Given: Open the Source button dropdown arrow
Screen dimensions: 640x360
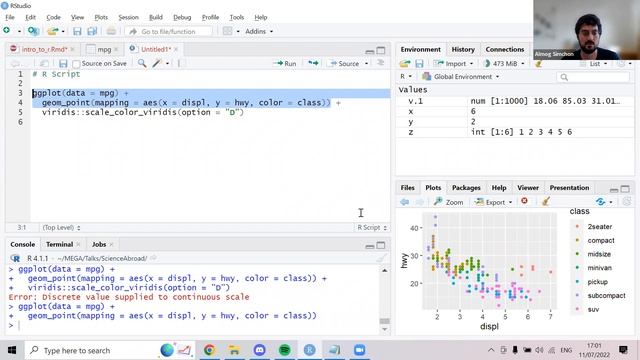Looking at the screenshot, I should (x=367, y=64).
